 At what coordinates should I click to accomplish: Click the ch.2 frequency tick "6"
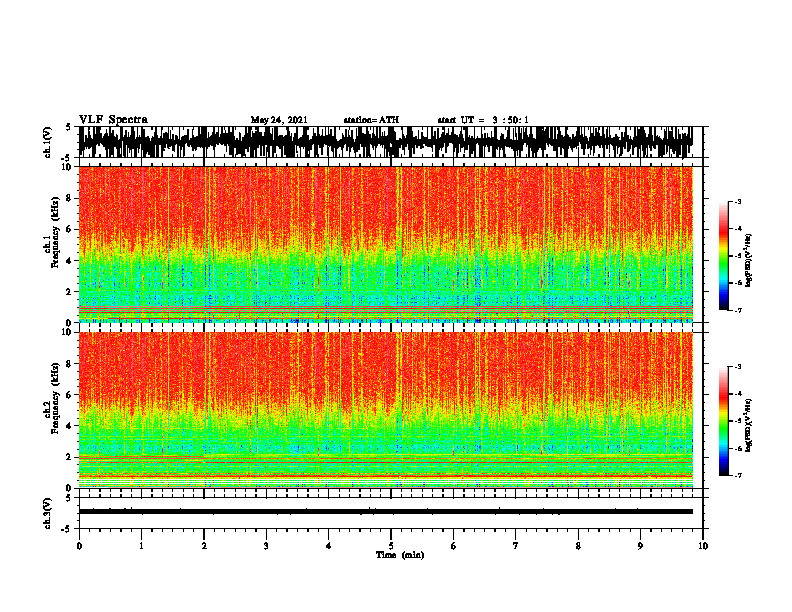click(x=70, y=395)
